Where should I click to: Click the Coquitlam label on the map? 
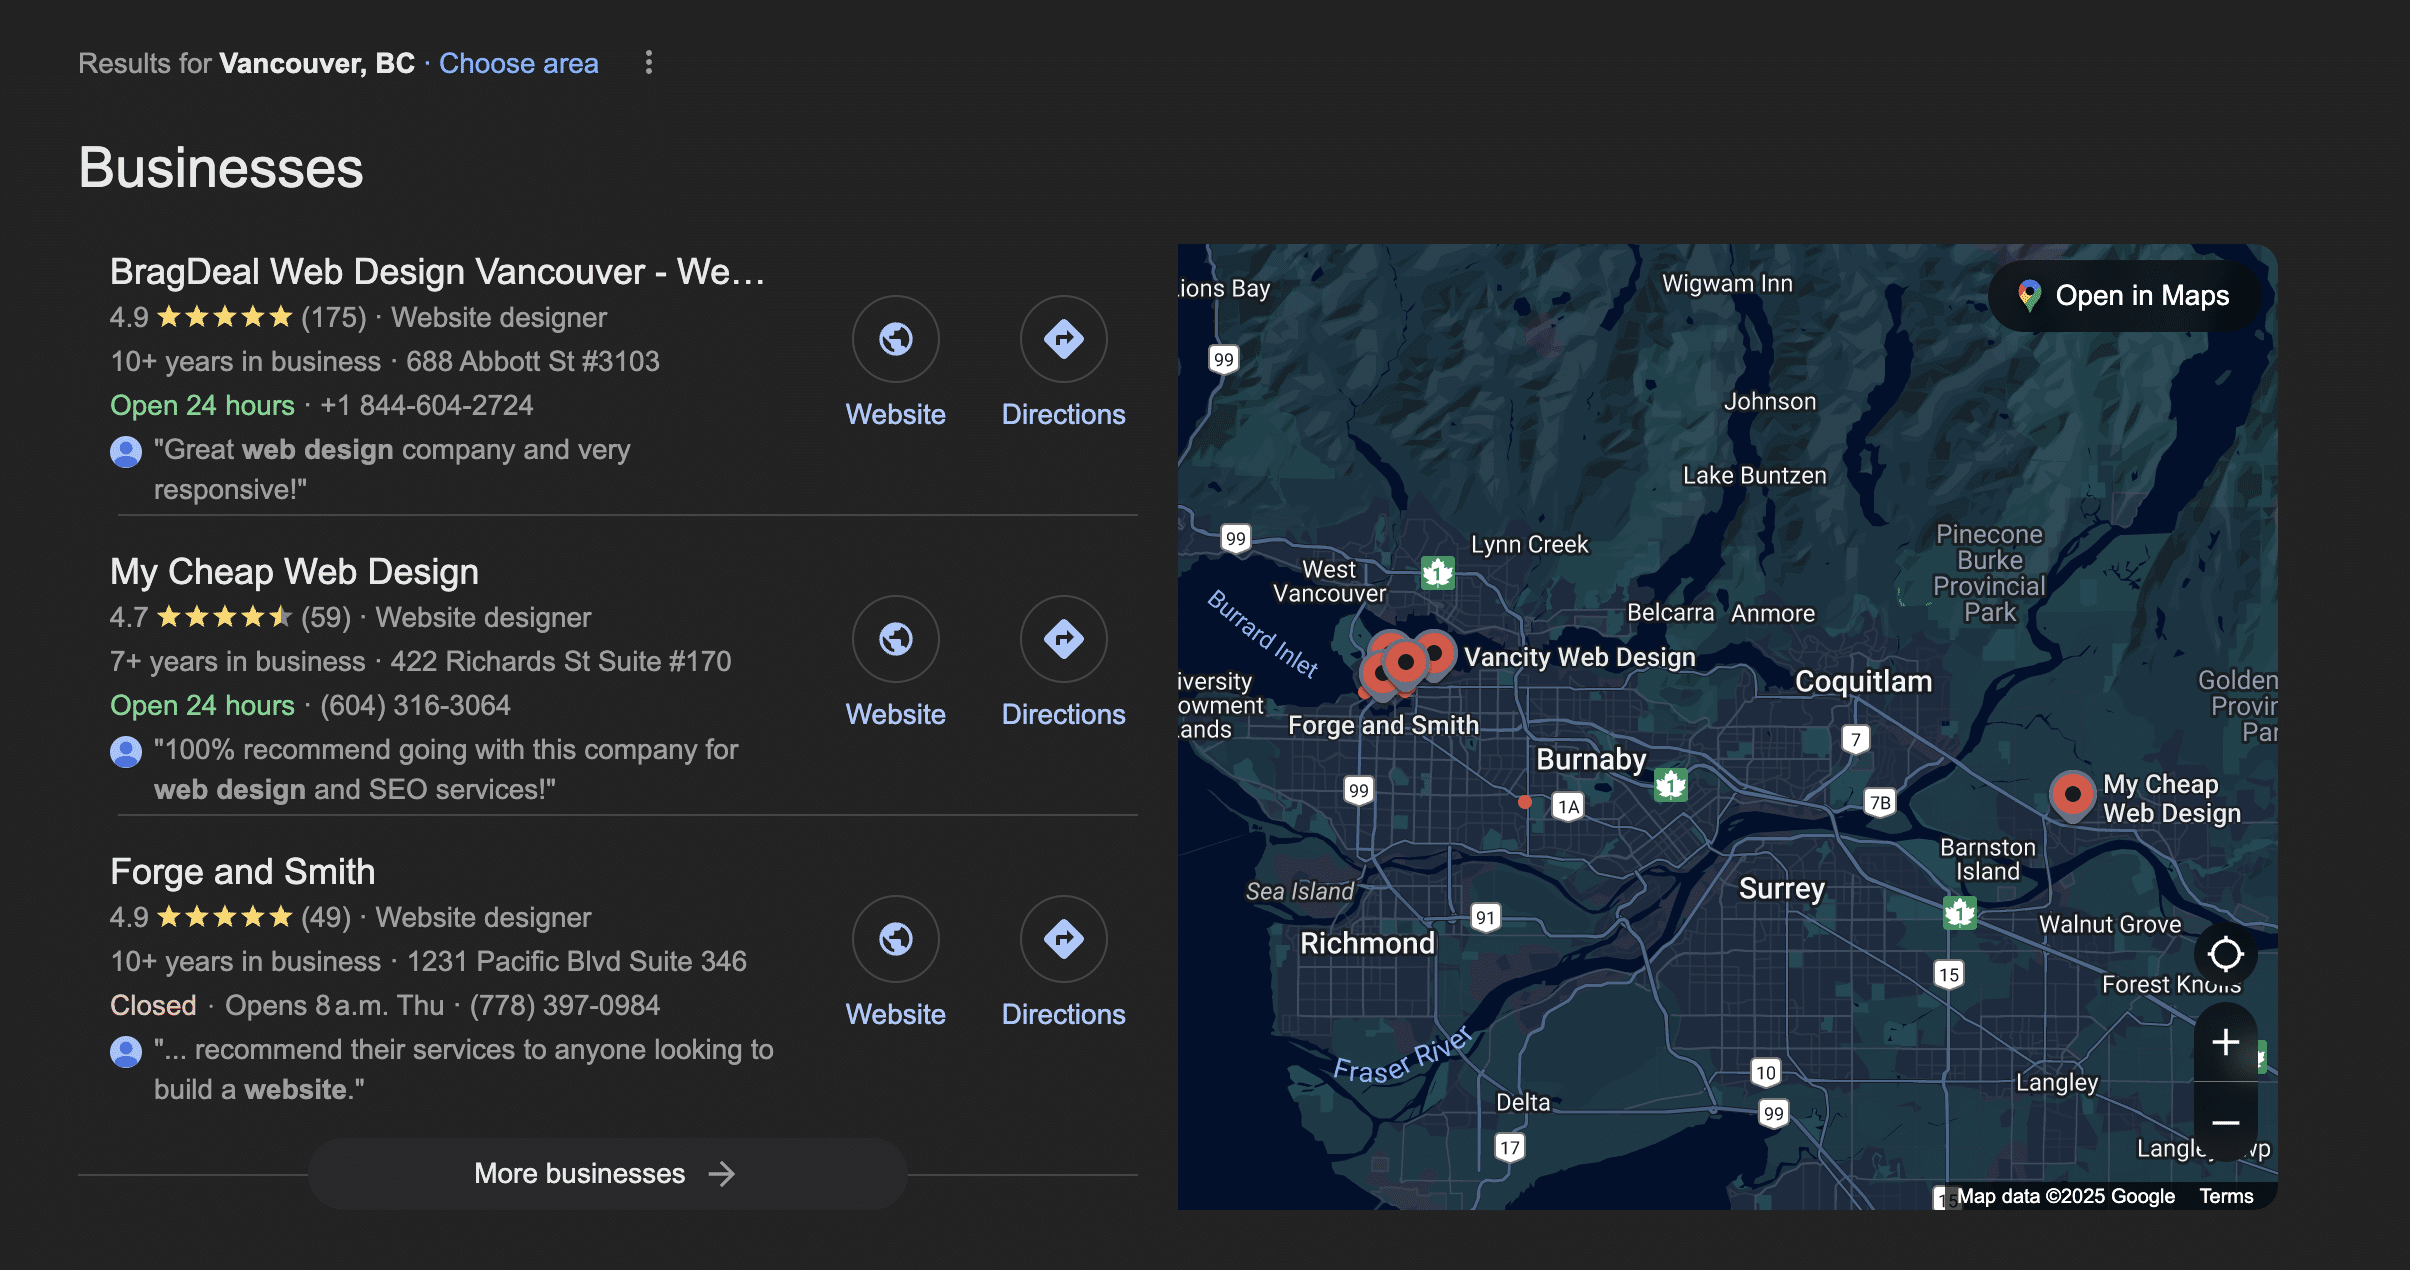[1864, 681]
